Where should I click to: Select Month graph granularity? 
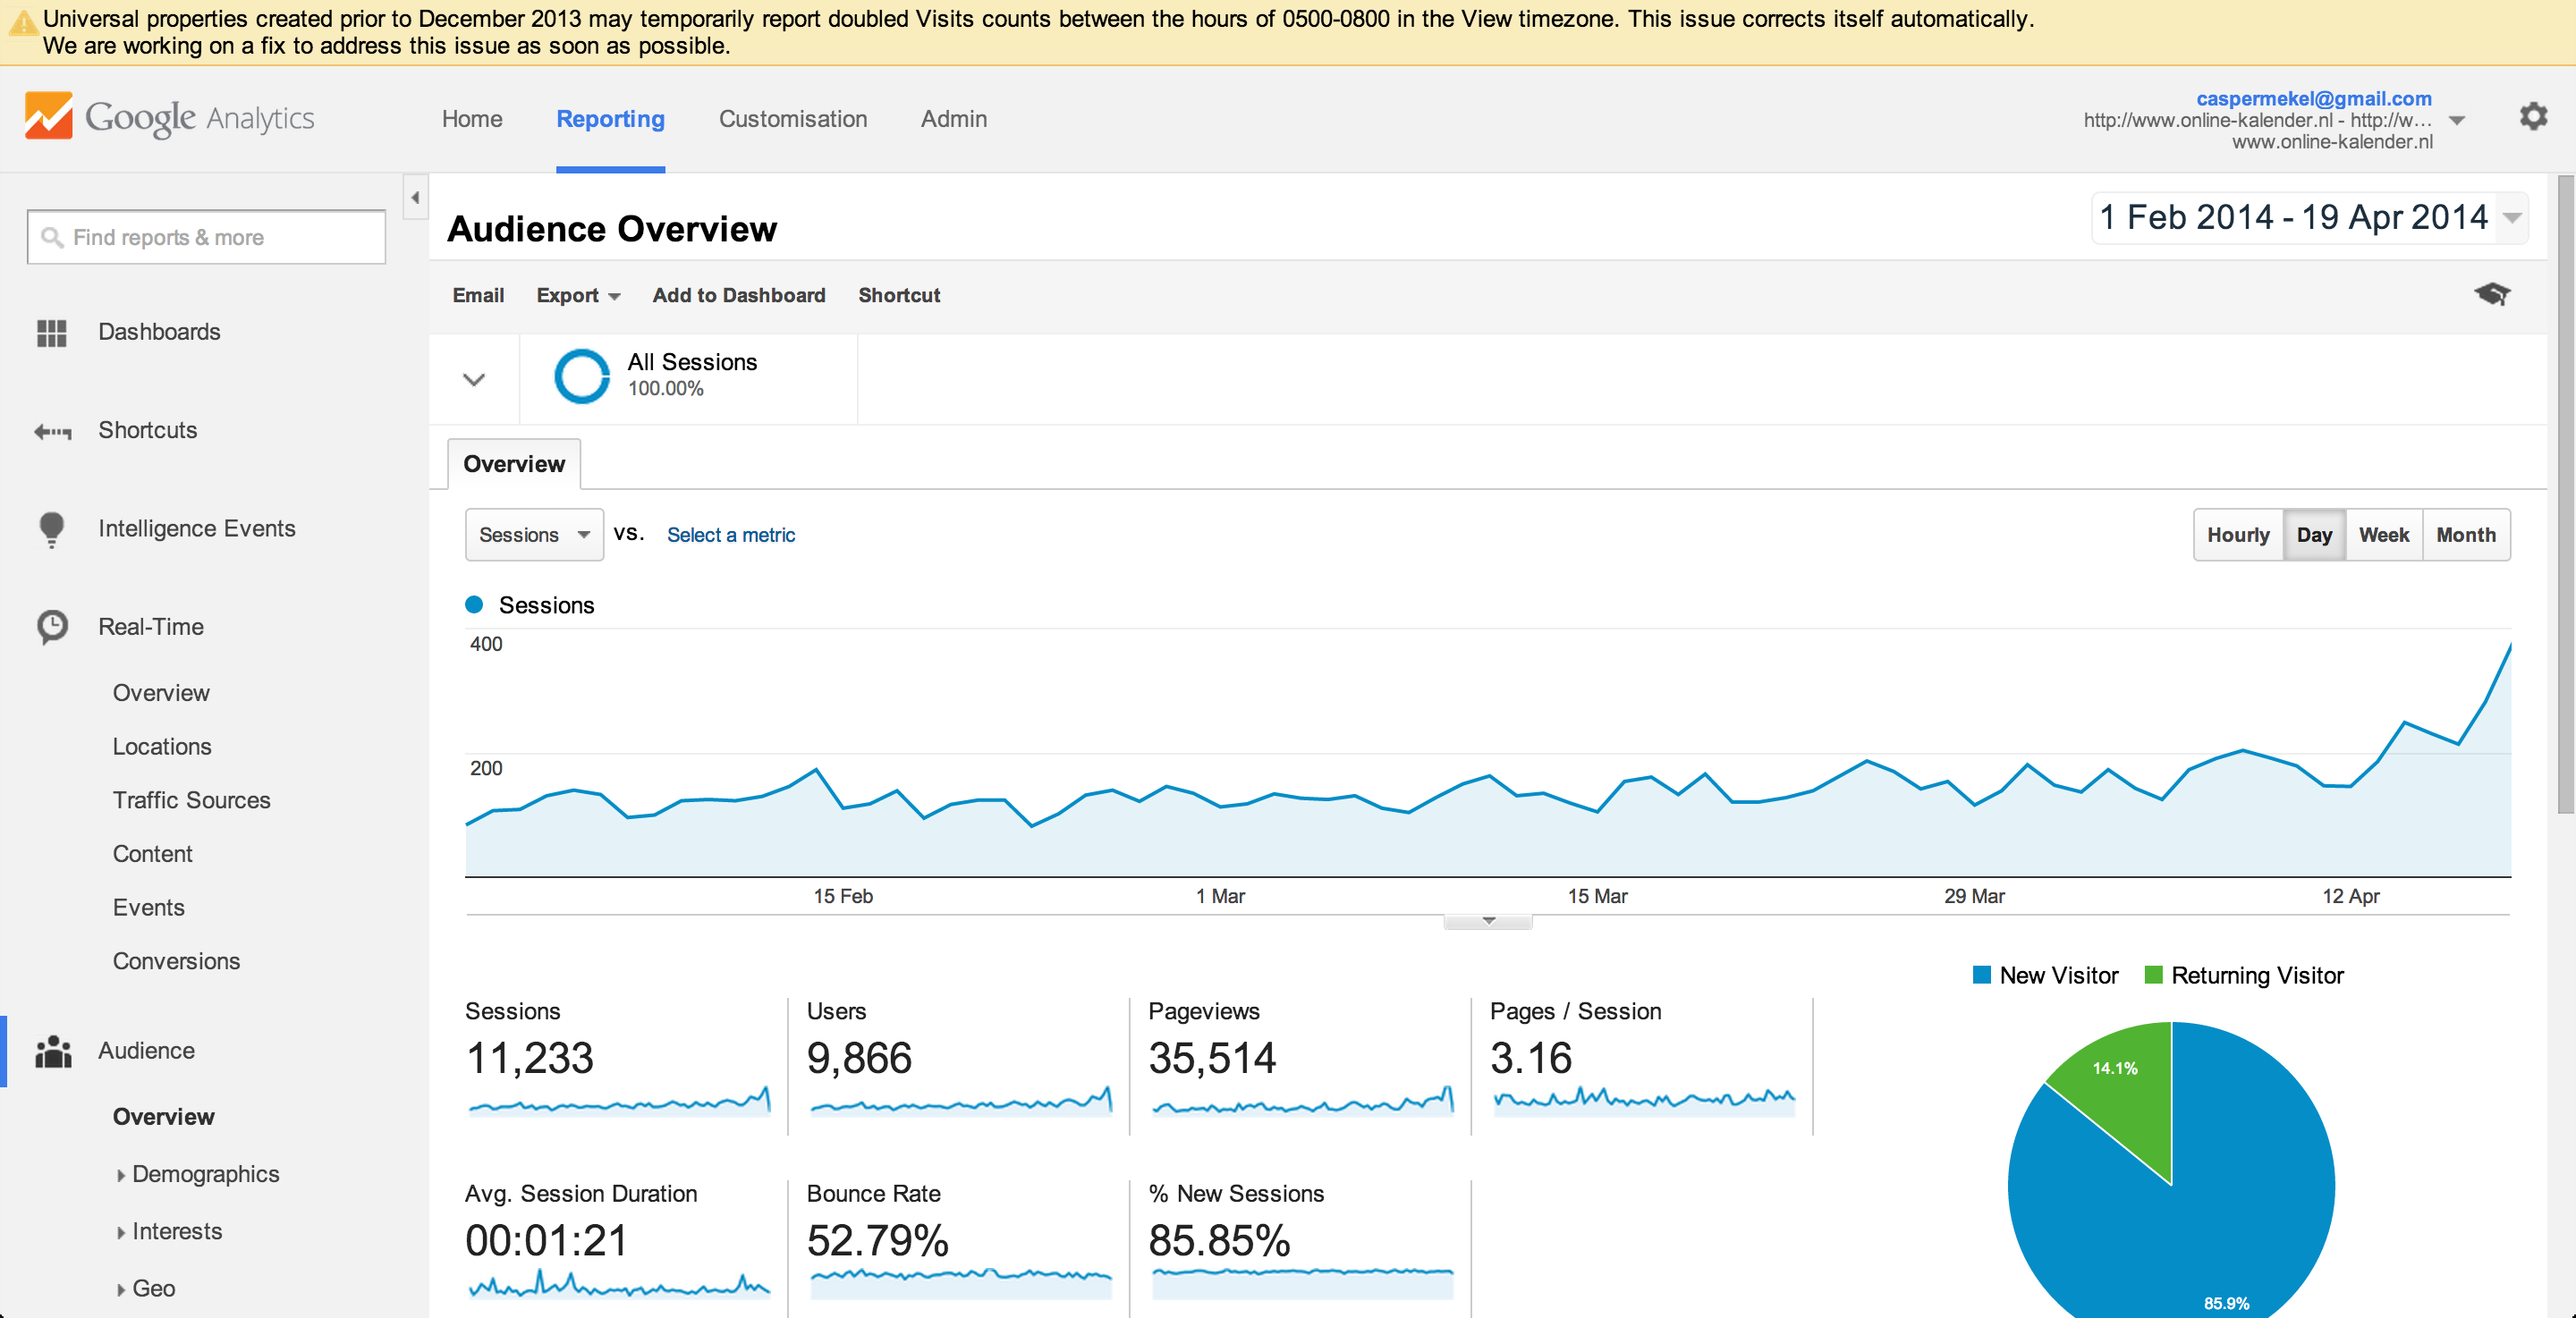pos(2466,535)
